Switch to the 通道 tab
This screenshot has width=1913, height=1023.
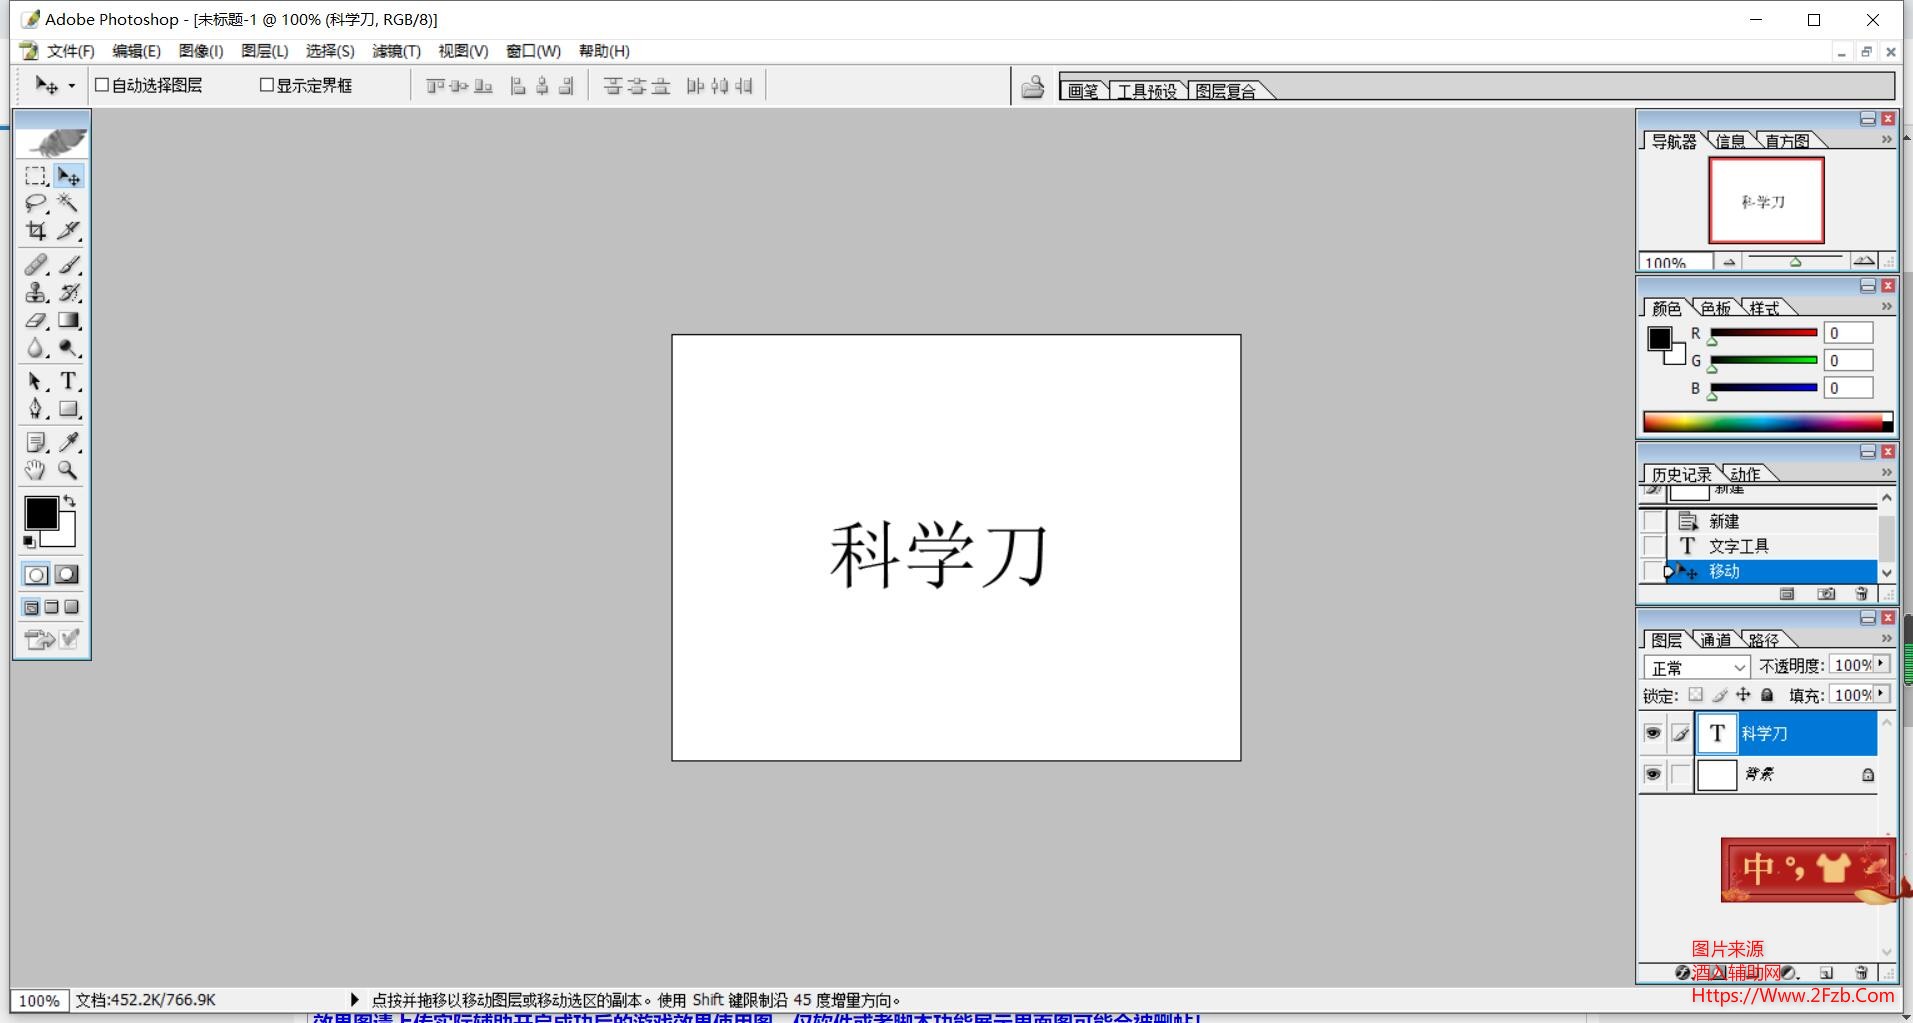tap(1715, 640)
